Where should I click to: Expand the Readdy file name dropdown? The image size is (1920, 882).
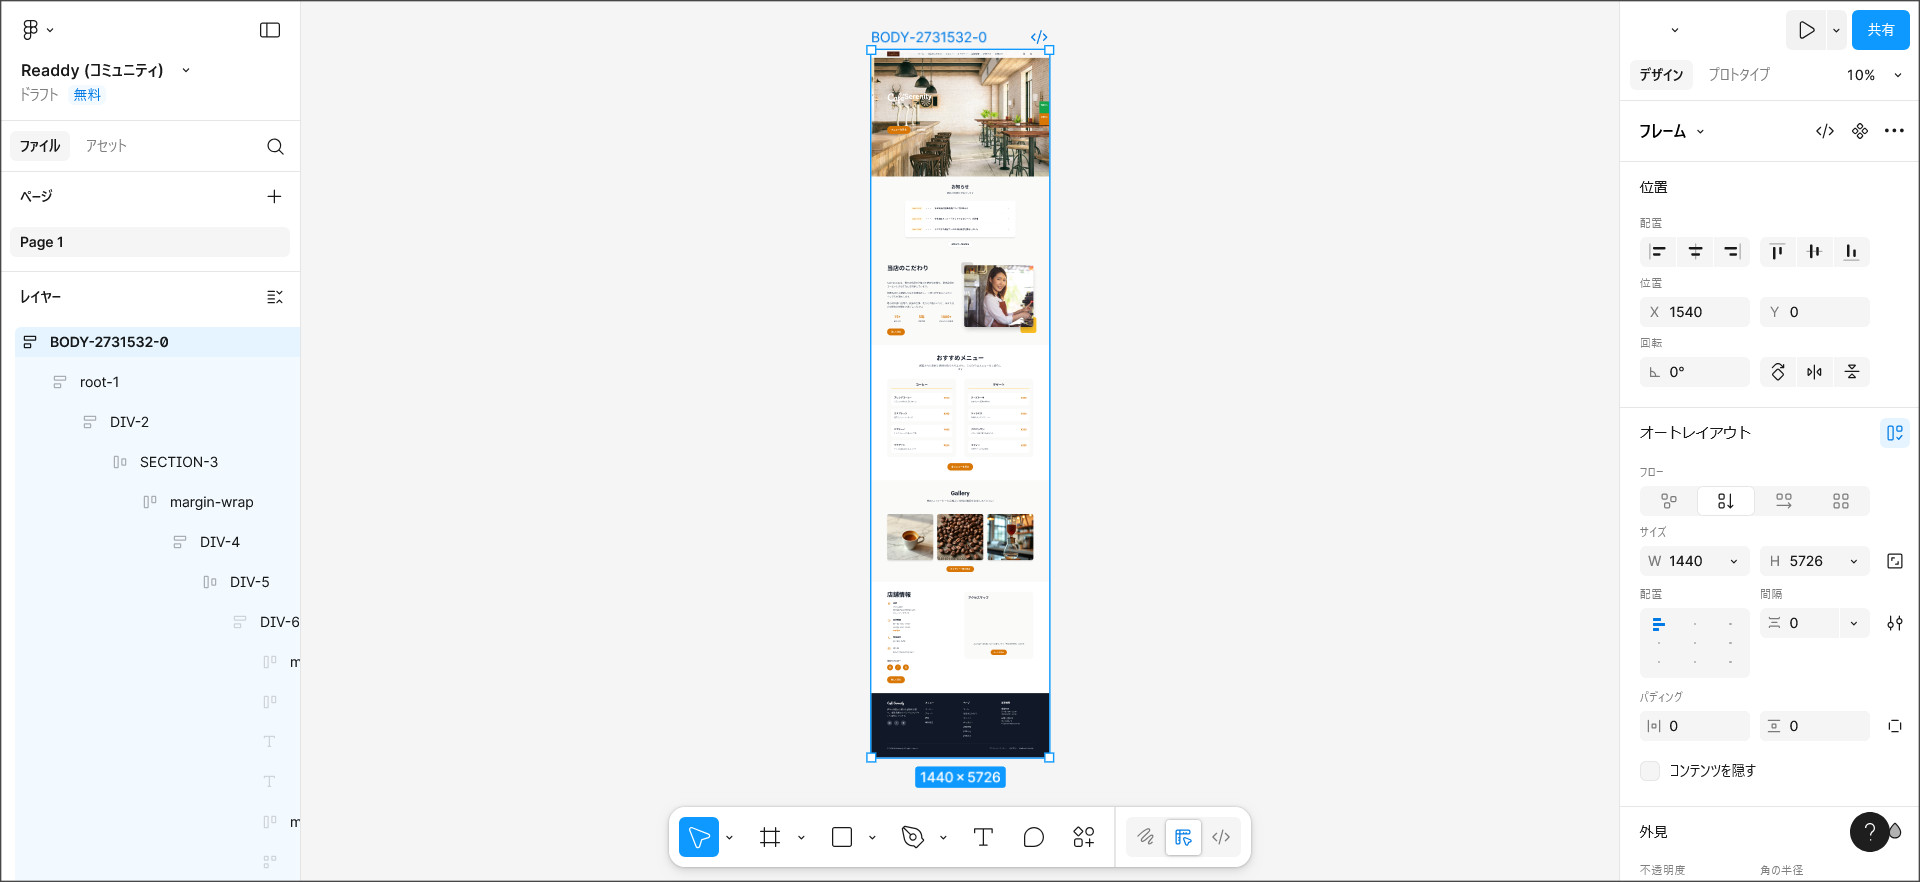coord(186,70)
